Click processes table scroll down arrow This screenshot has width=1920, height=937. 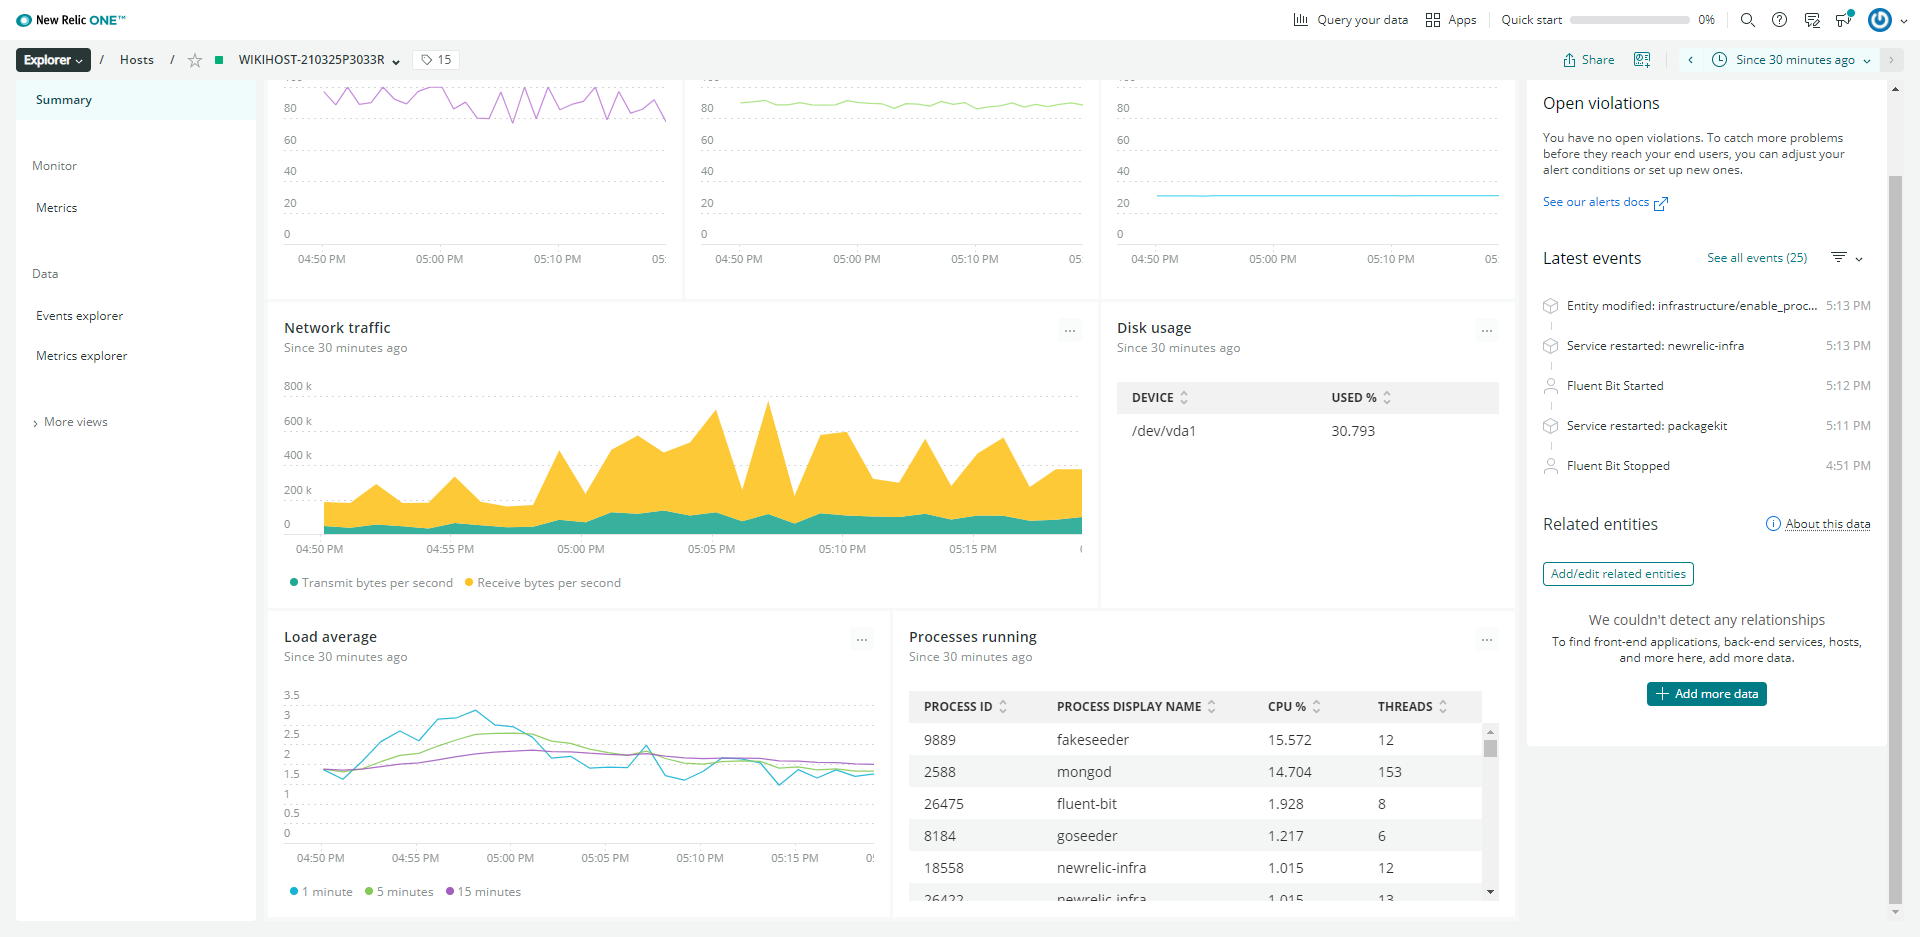tap(1490, 891)
